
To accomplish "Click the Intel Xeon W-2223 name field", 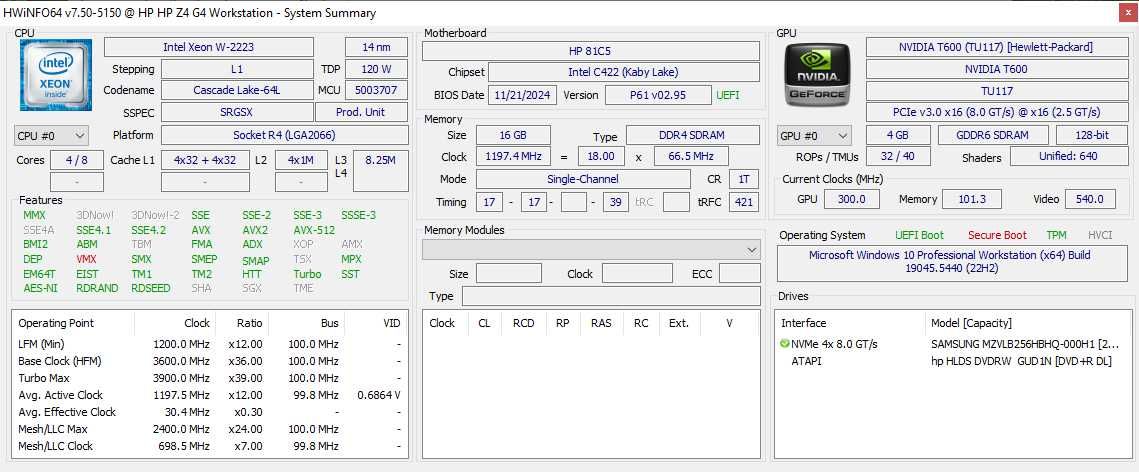I will [x=208, y=47].
